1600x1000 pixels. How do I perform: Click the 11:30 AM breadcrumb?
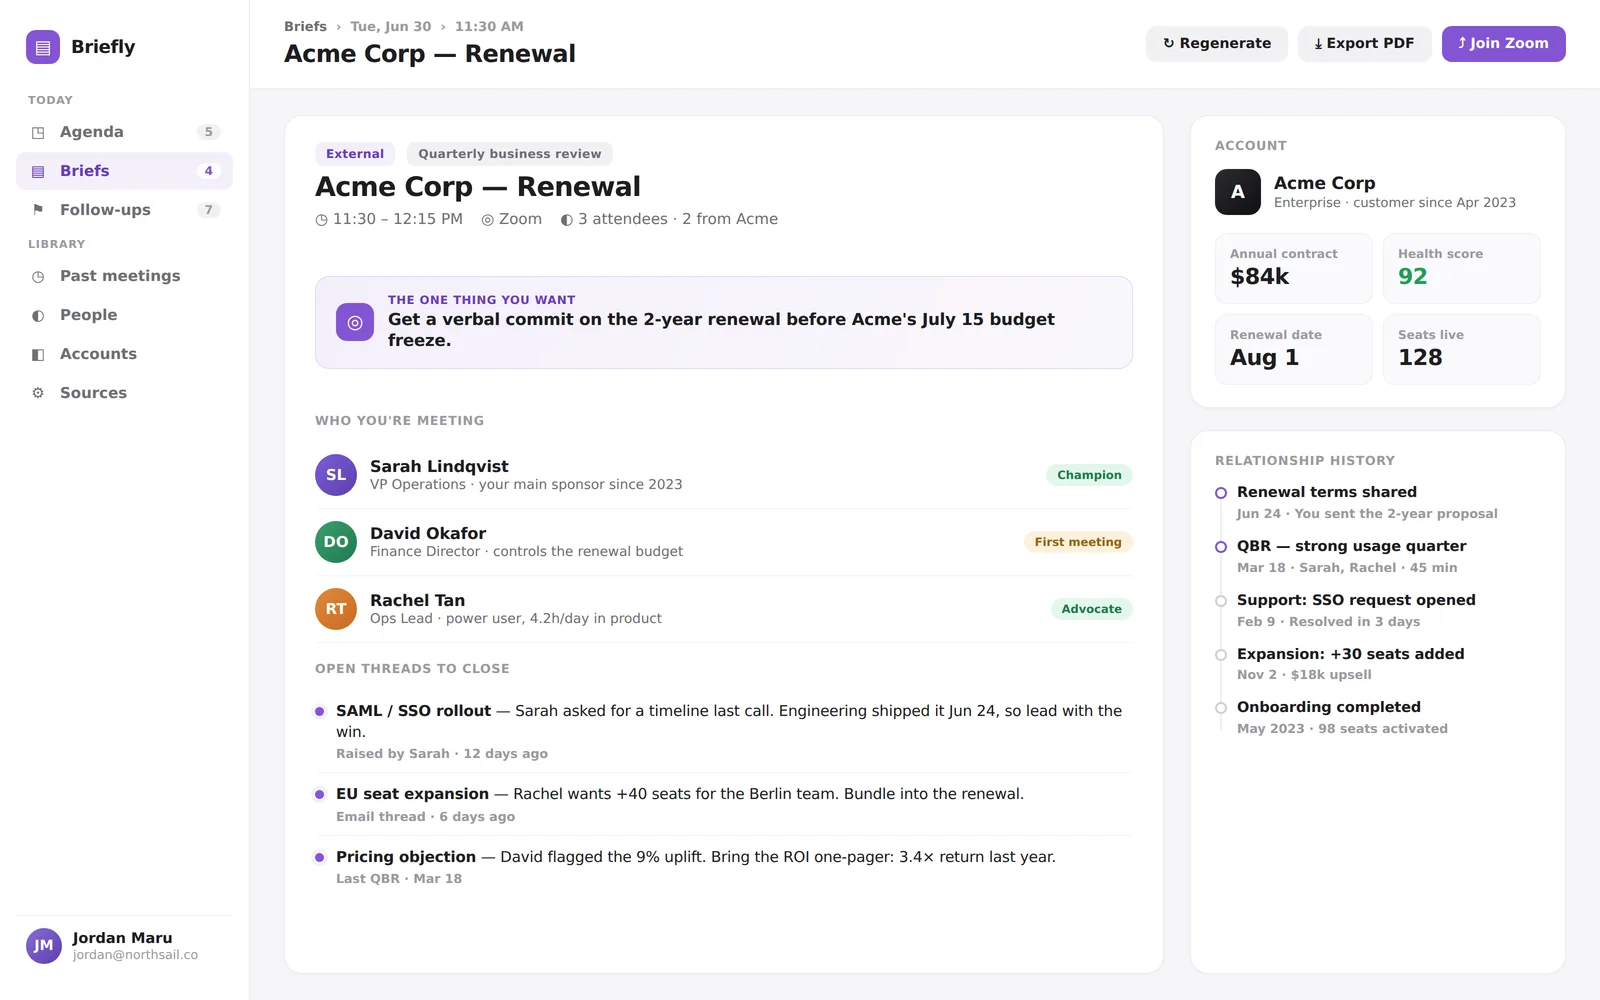click(x=489, y=27)
